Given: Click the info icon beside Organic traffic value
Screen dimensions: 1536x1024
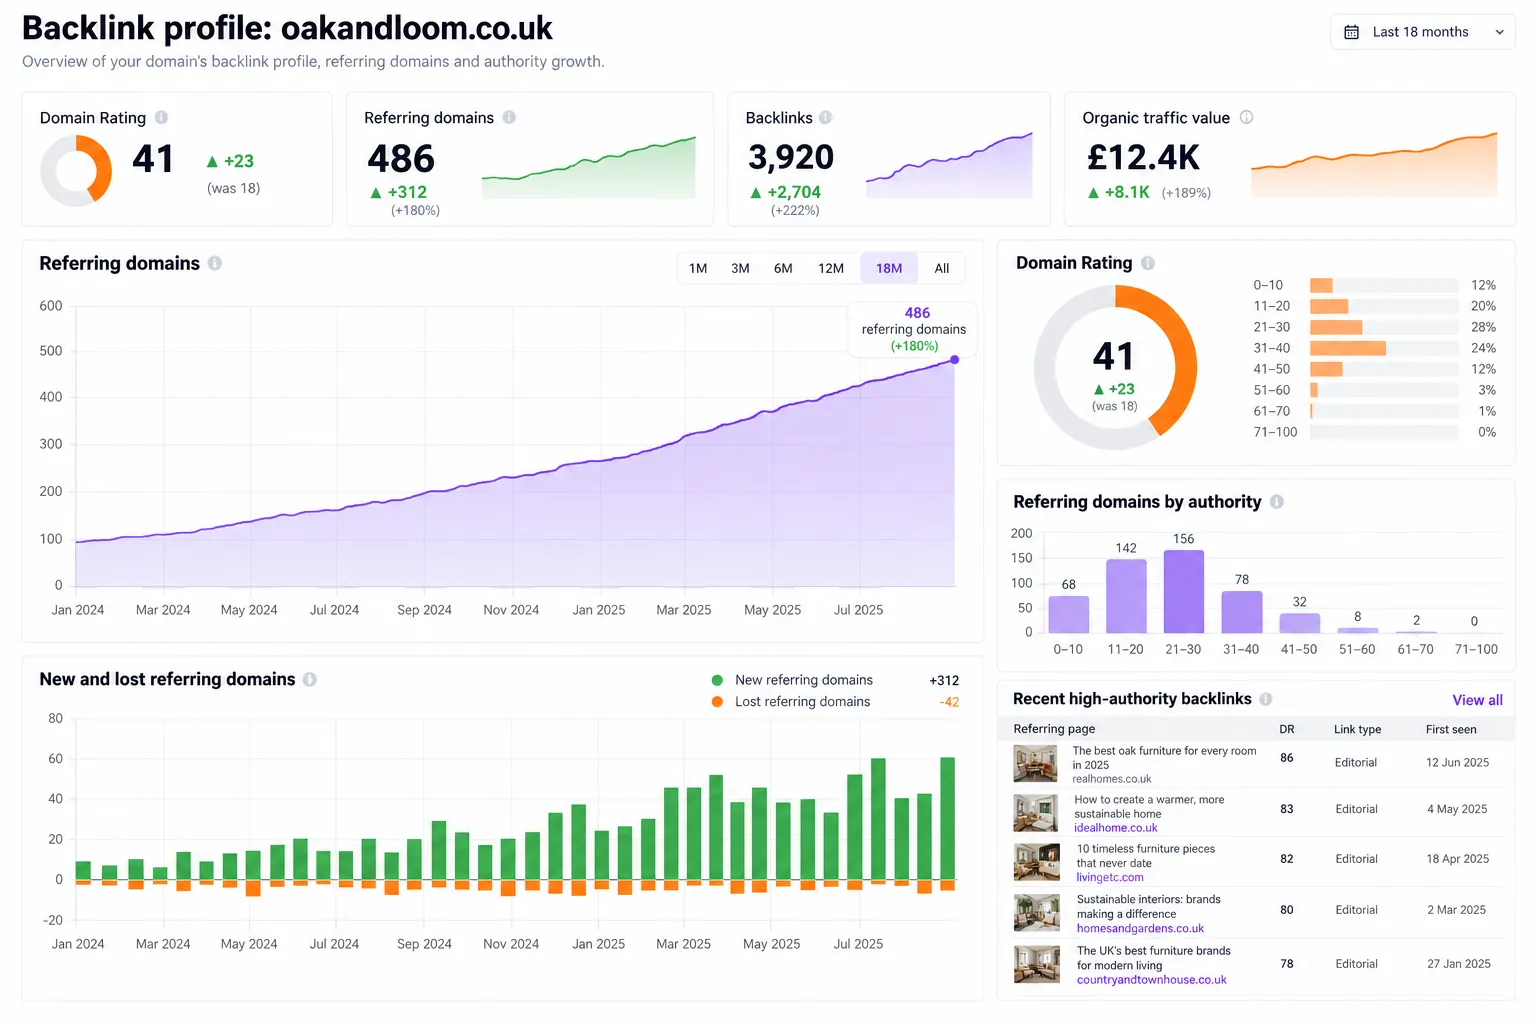Looking at the screenshot, I should click(1246, 117).
